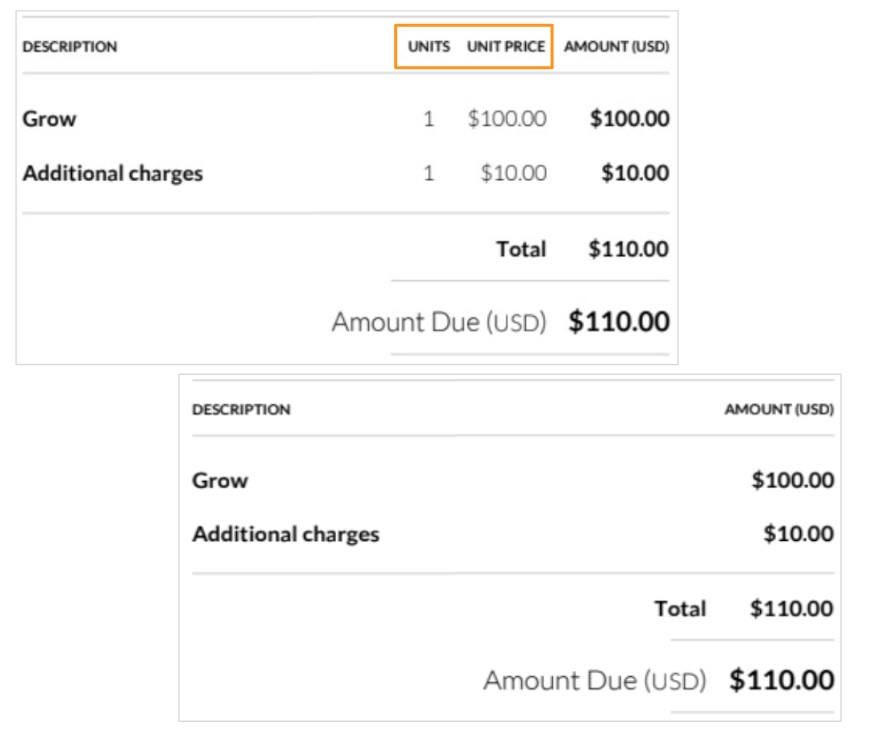Screen dimensions: 896x749
Task: Click the UNITS column header
Action: click(x=428, y=47)
